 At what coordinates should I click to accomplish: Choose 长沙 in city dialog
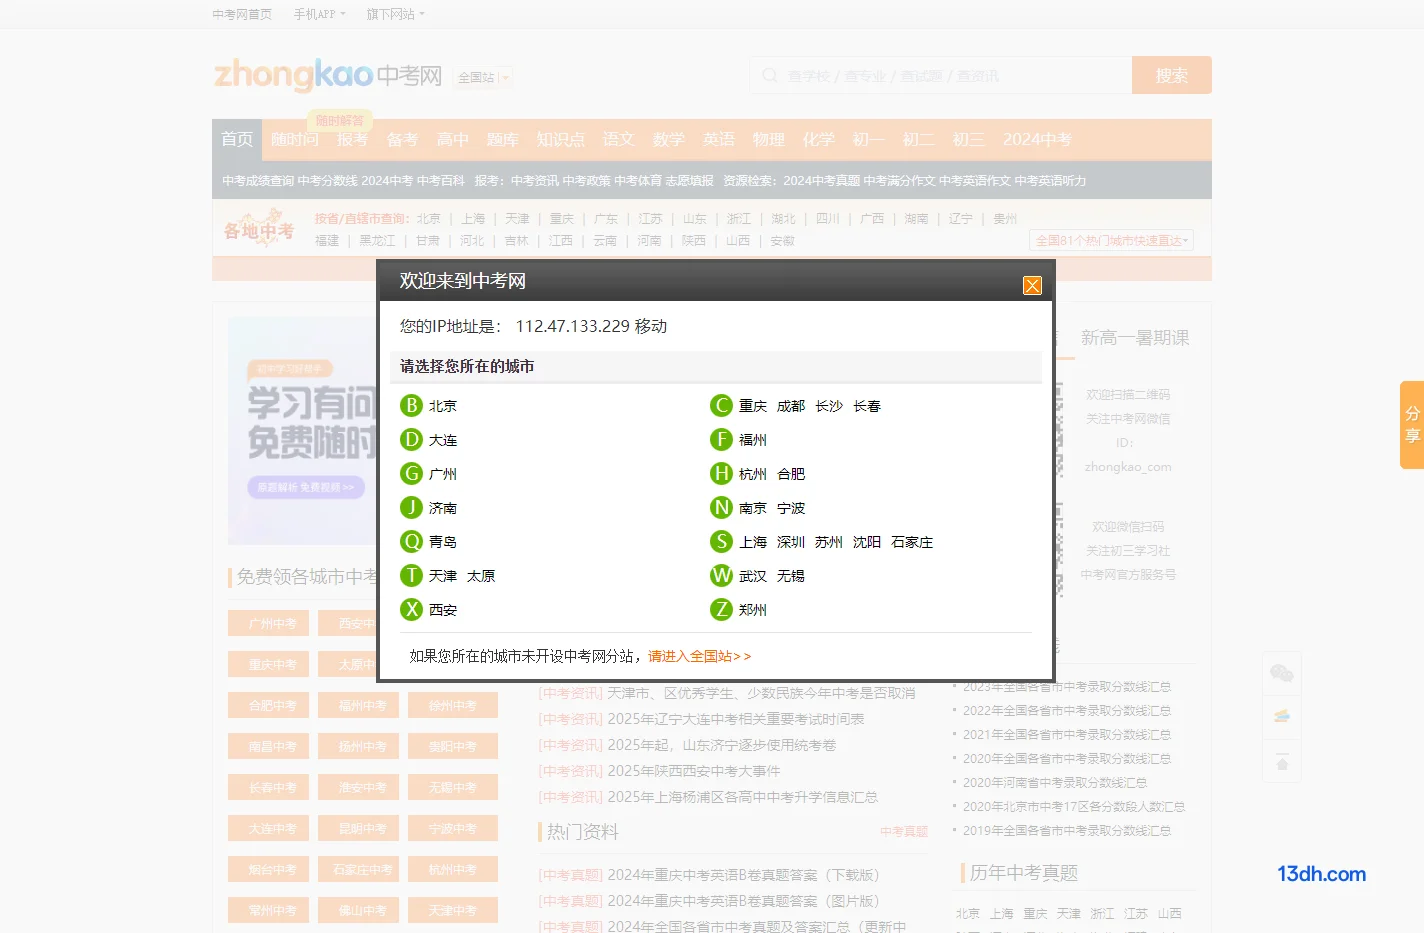829,406
